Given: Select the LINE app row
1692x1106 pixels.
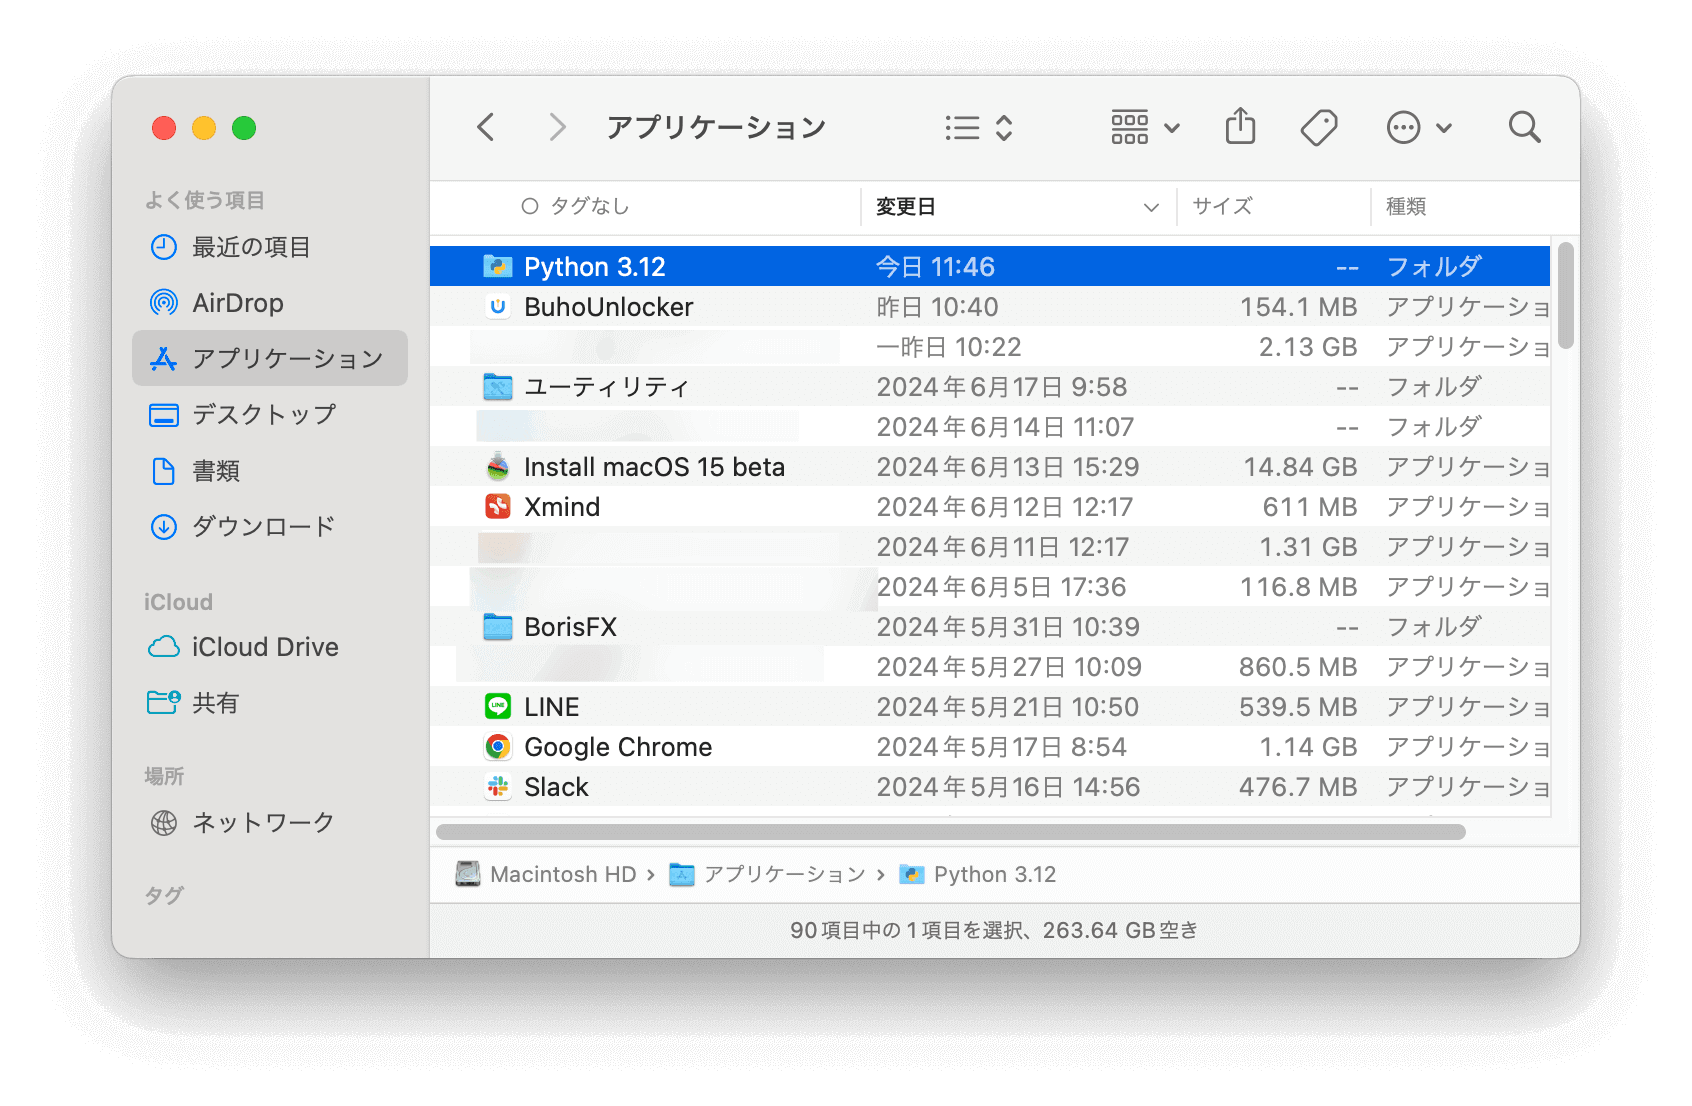Looking at the screenshot, I should [x=990, y=707].
